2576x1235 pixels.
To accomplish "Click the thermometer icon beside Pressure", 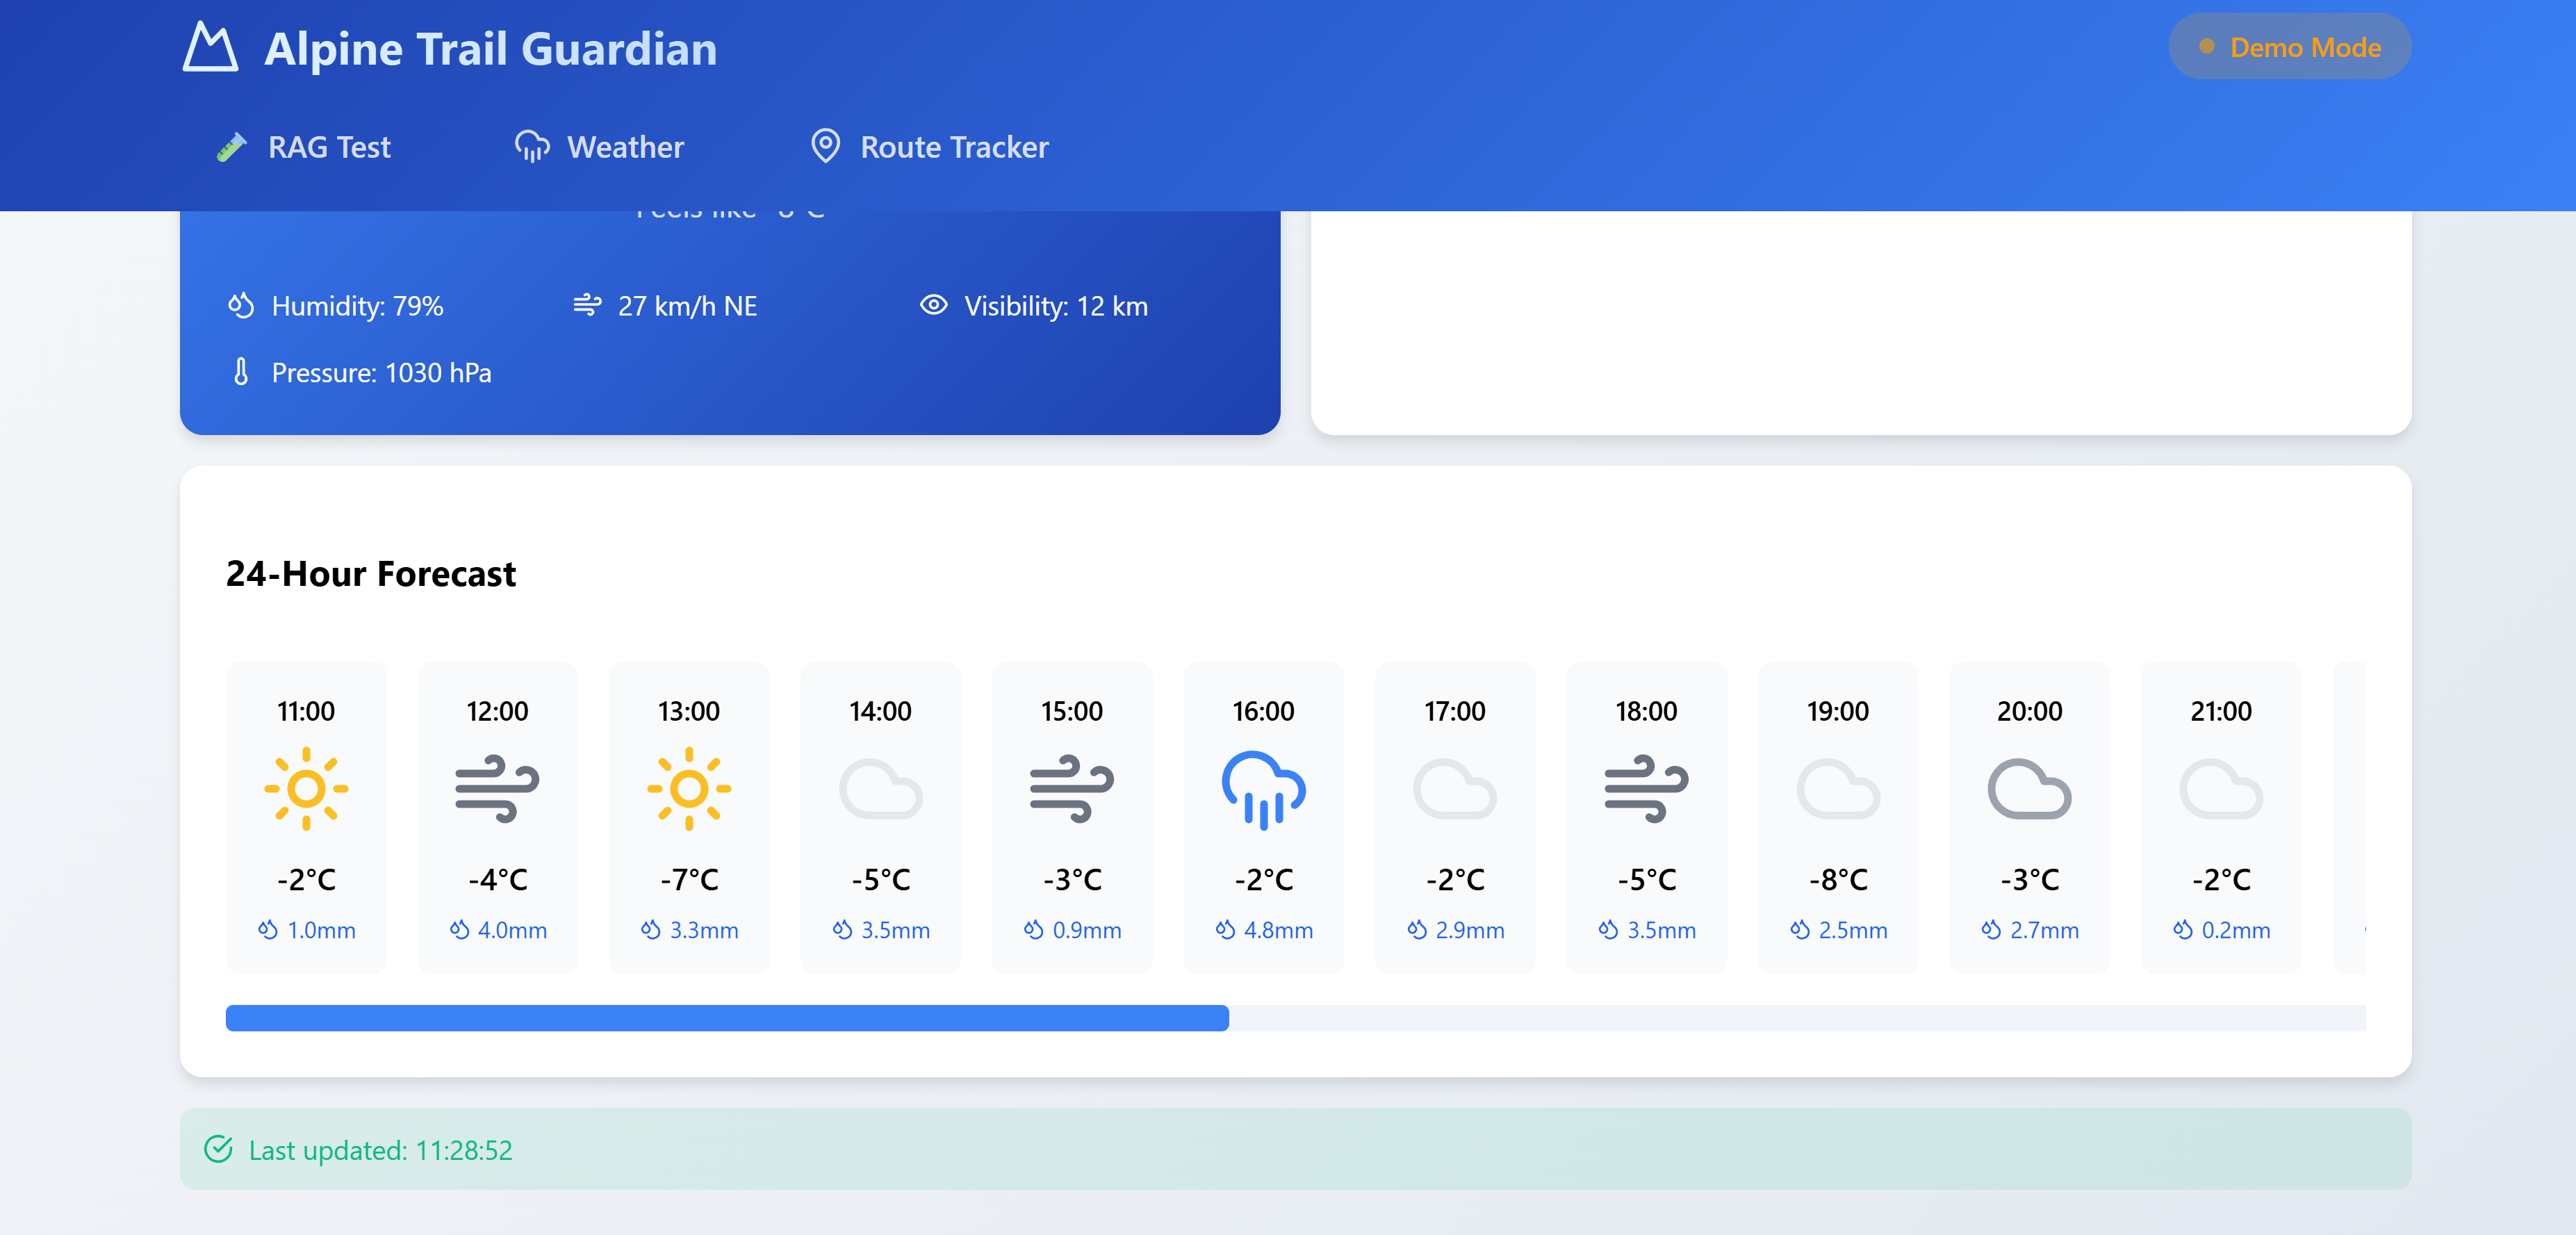I will tap(241, 372).
